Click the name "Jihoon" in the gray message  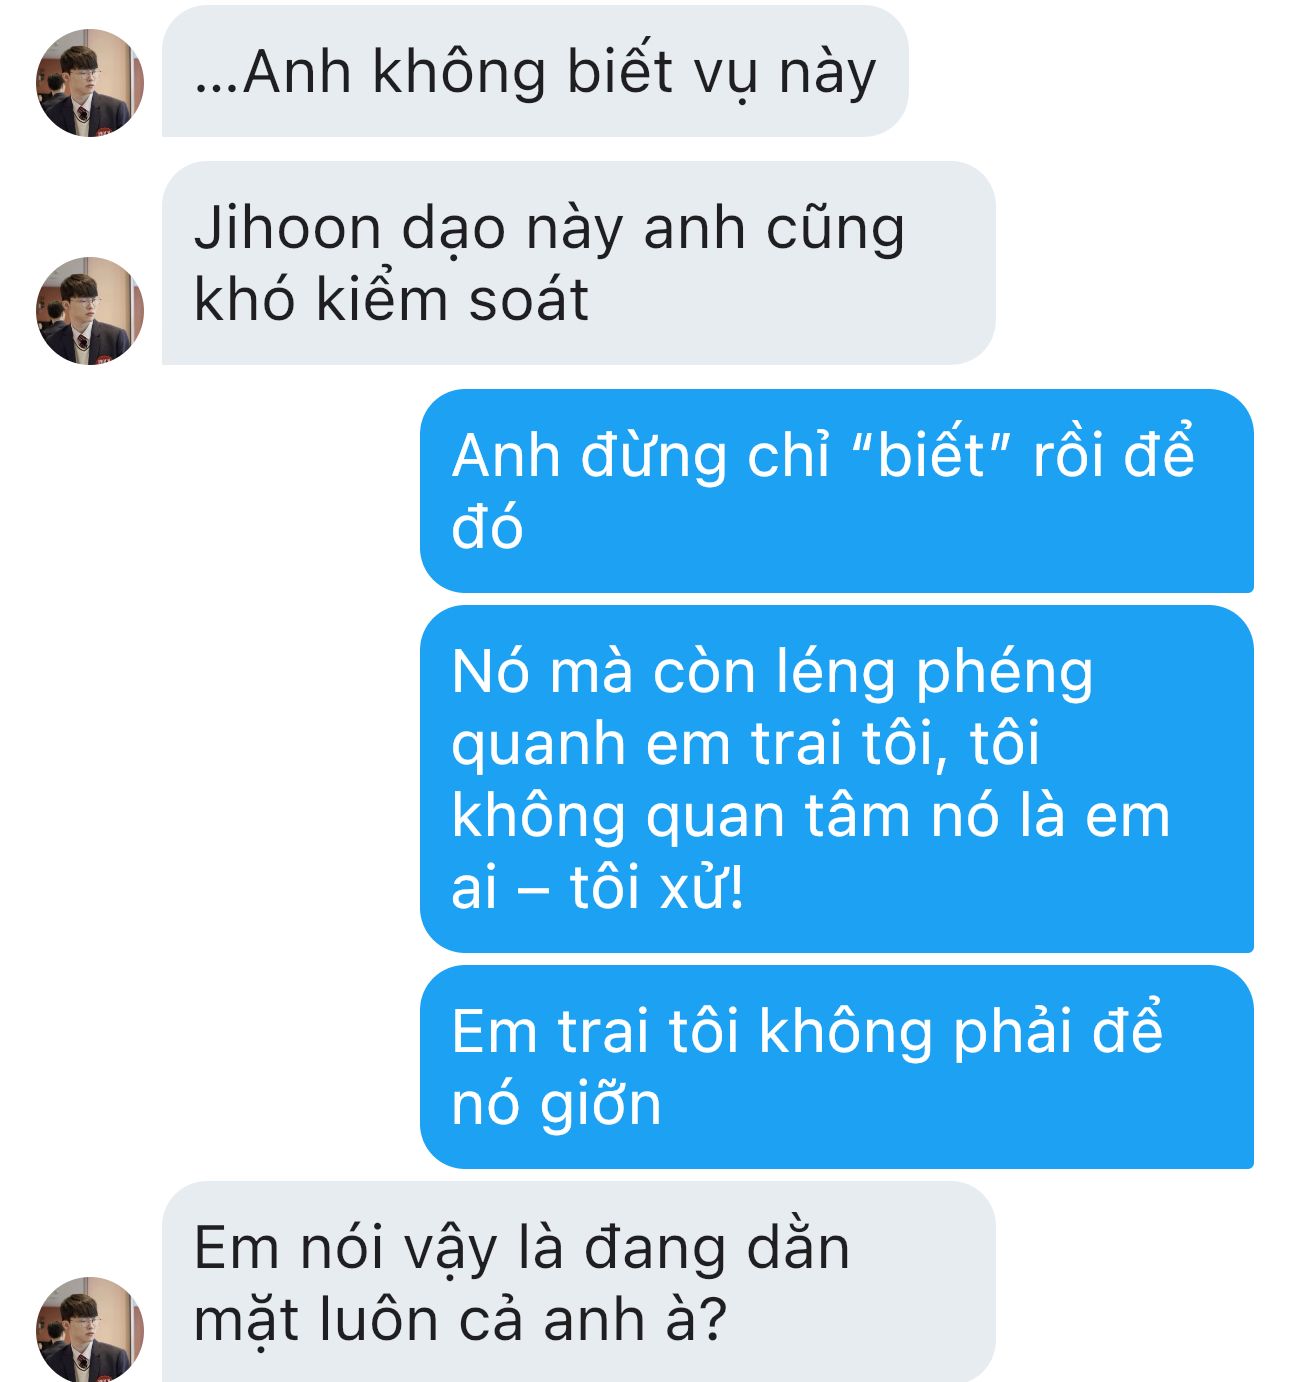click(288, 229)
